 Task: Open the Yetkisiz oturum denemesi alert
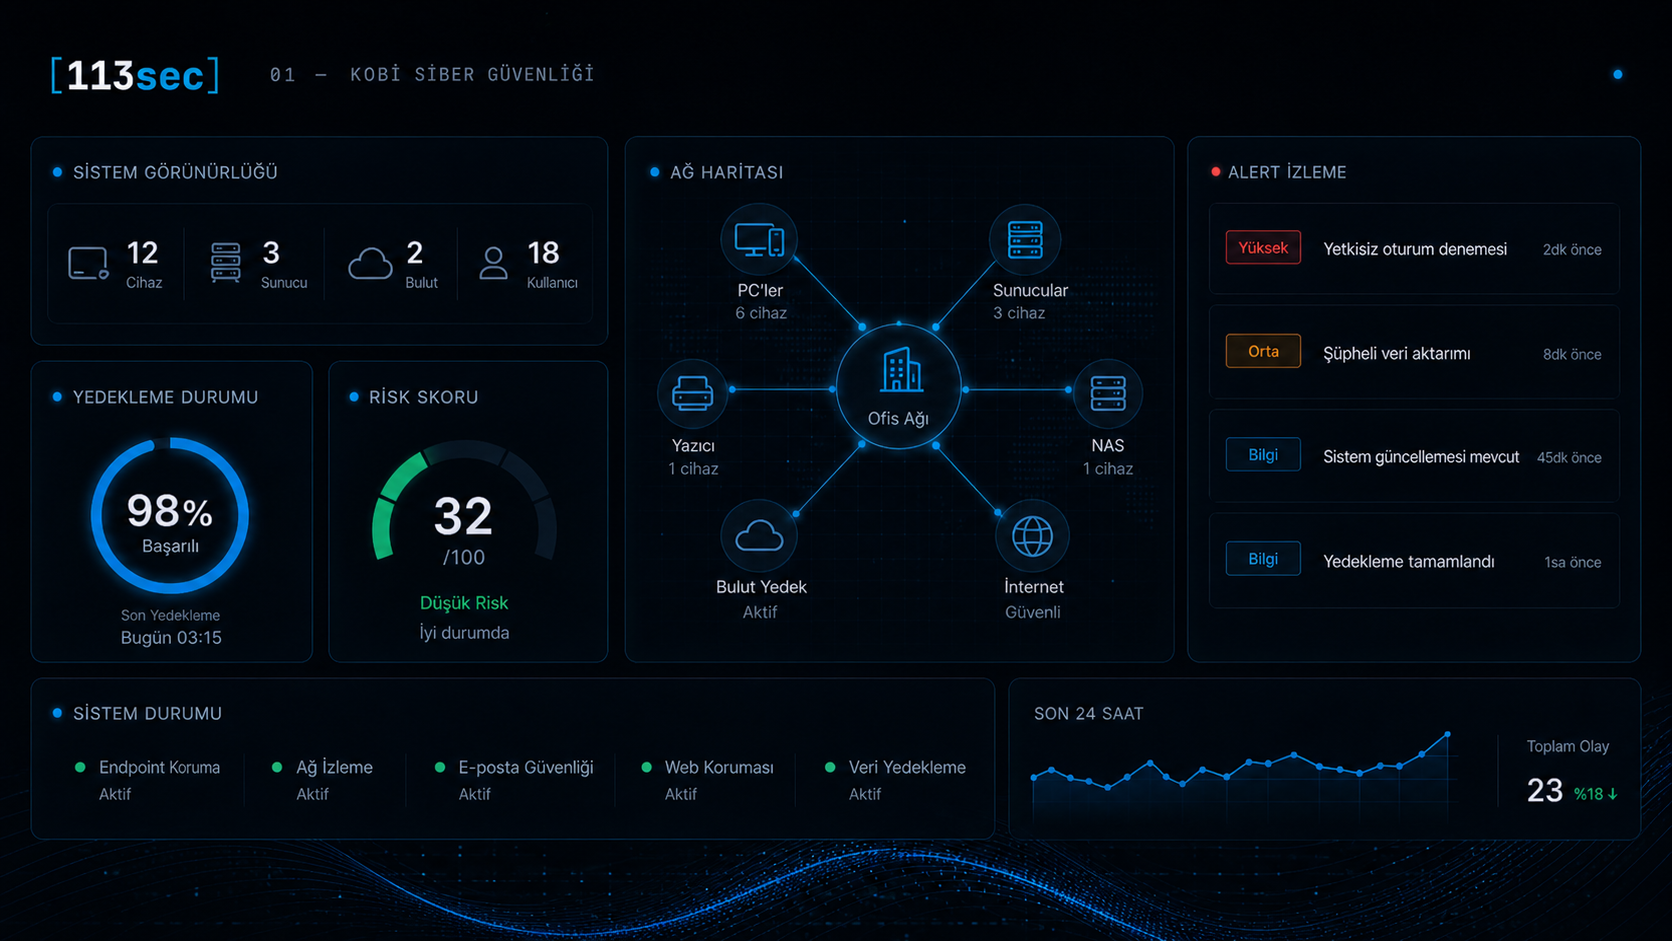tap(1414, 249)
